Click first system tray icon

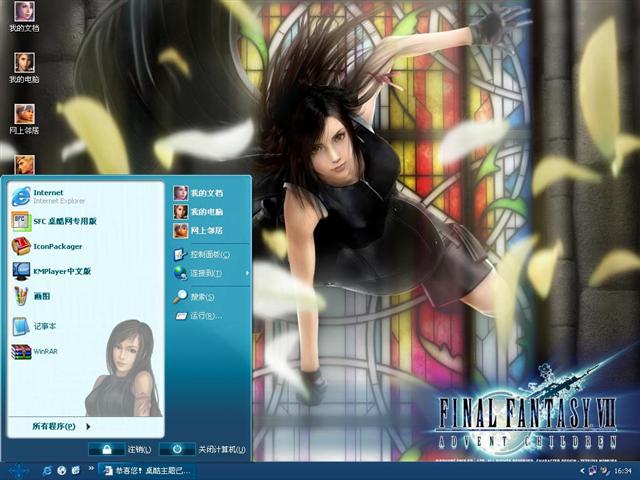(x=593, y=471)
